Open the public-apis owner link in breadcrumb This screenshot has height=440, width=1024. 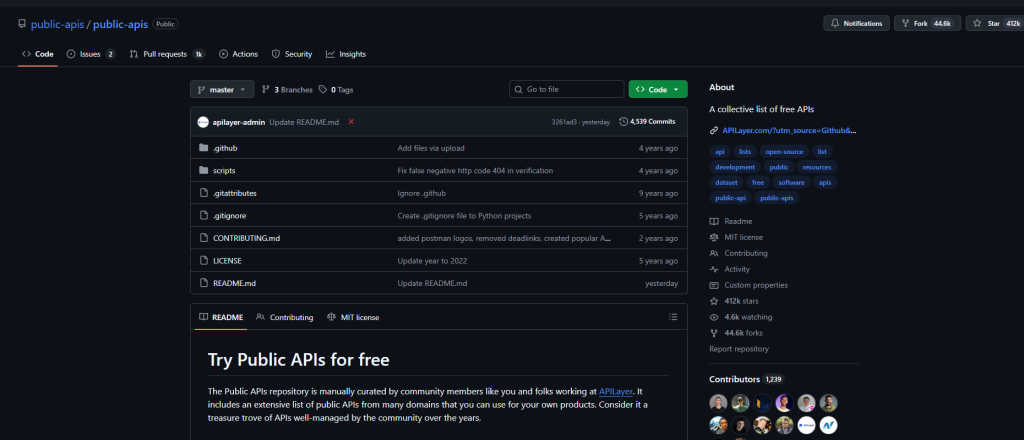(57, 24)
